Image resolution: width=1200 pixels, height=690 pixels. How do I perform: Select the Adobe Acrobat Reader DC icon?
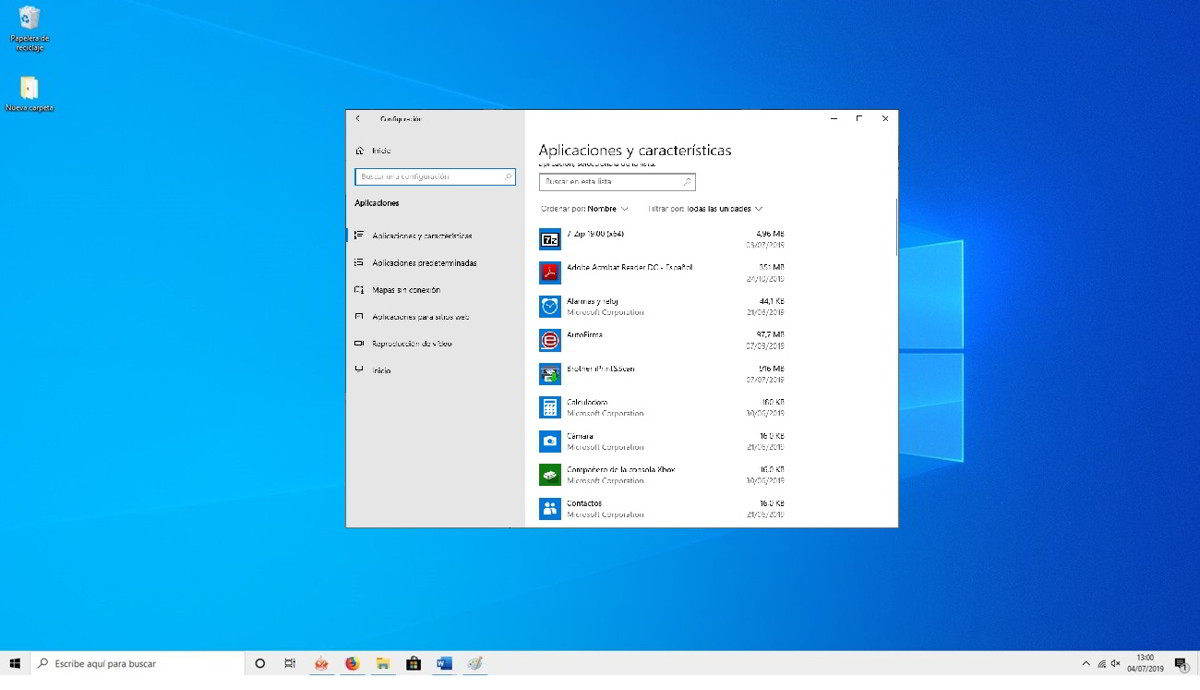(550, 273)
